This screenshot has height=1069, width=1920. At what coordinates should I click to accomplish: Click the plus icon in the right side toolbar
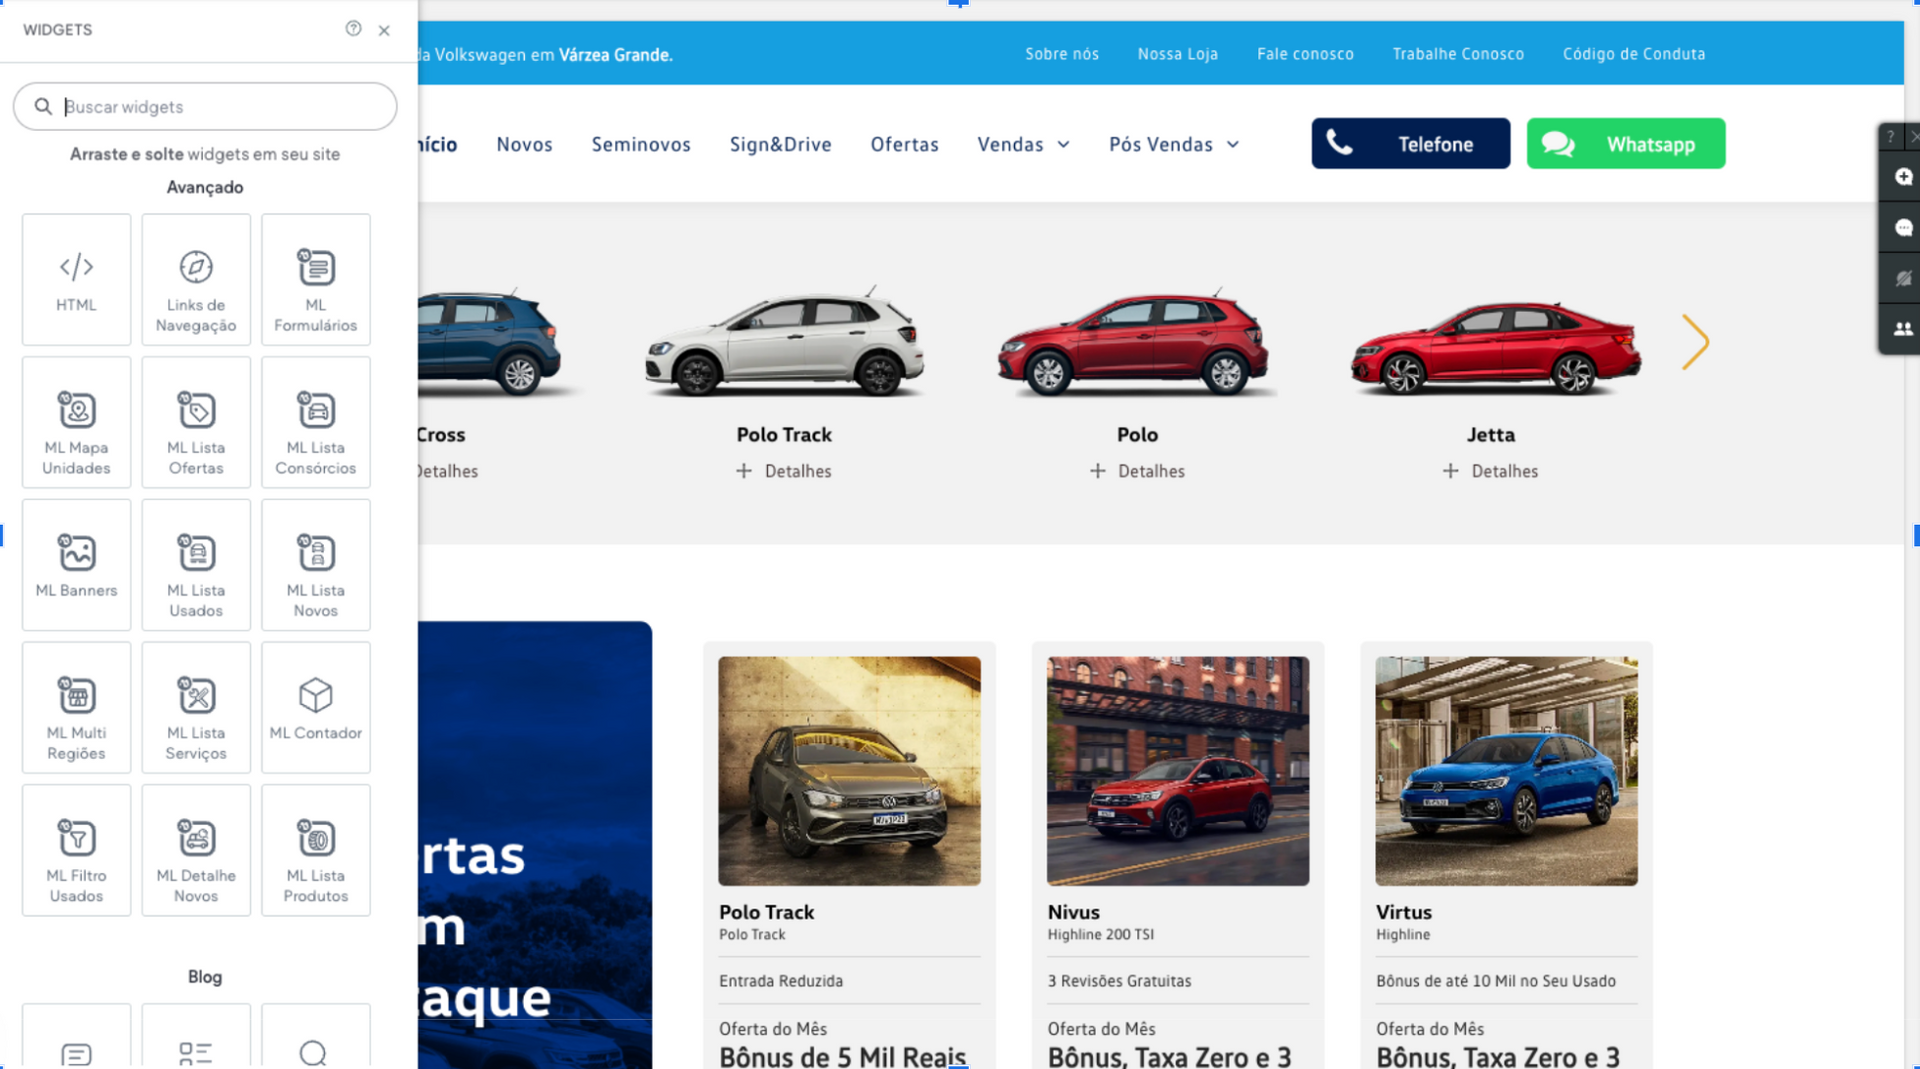coord(1903,177)
